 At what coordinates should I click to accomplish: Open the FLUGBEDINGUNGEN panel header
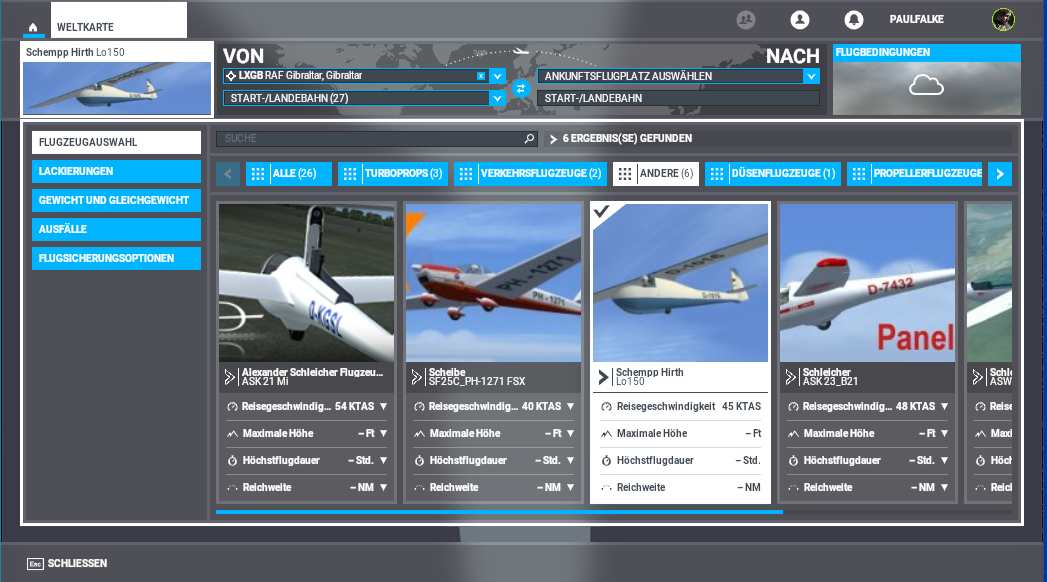click(927, 53)
